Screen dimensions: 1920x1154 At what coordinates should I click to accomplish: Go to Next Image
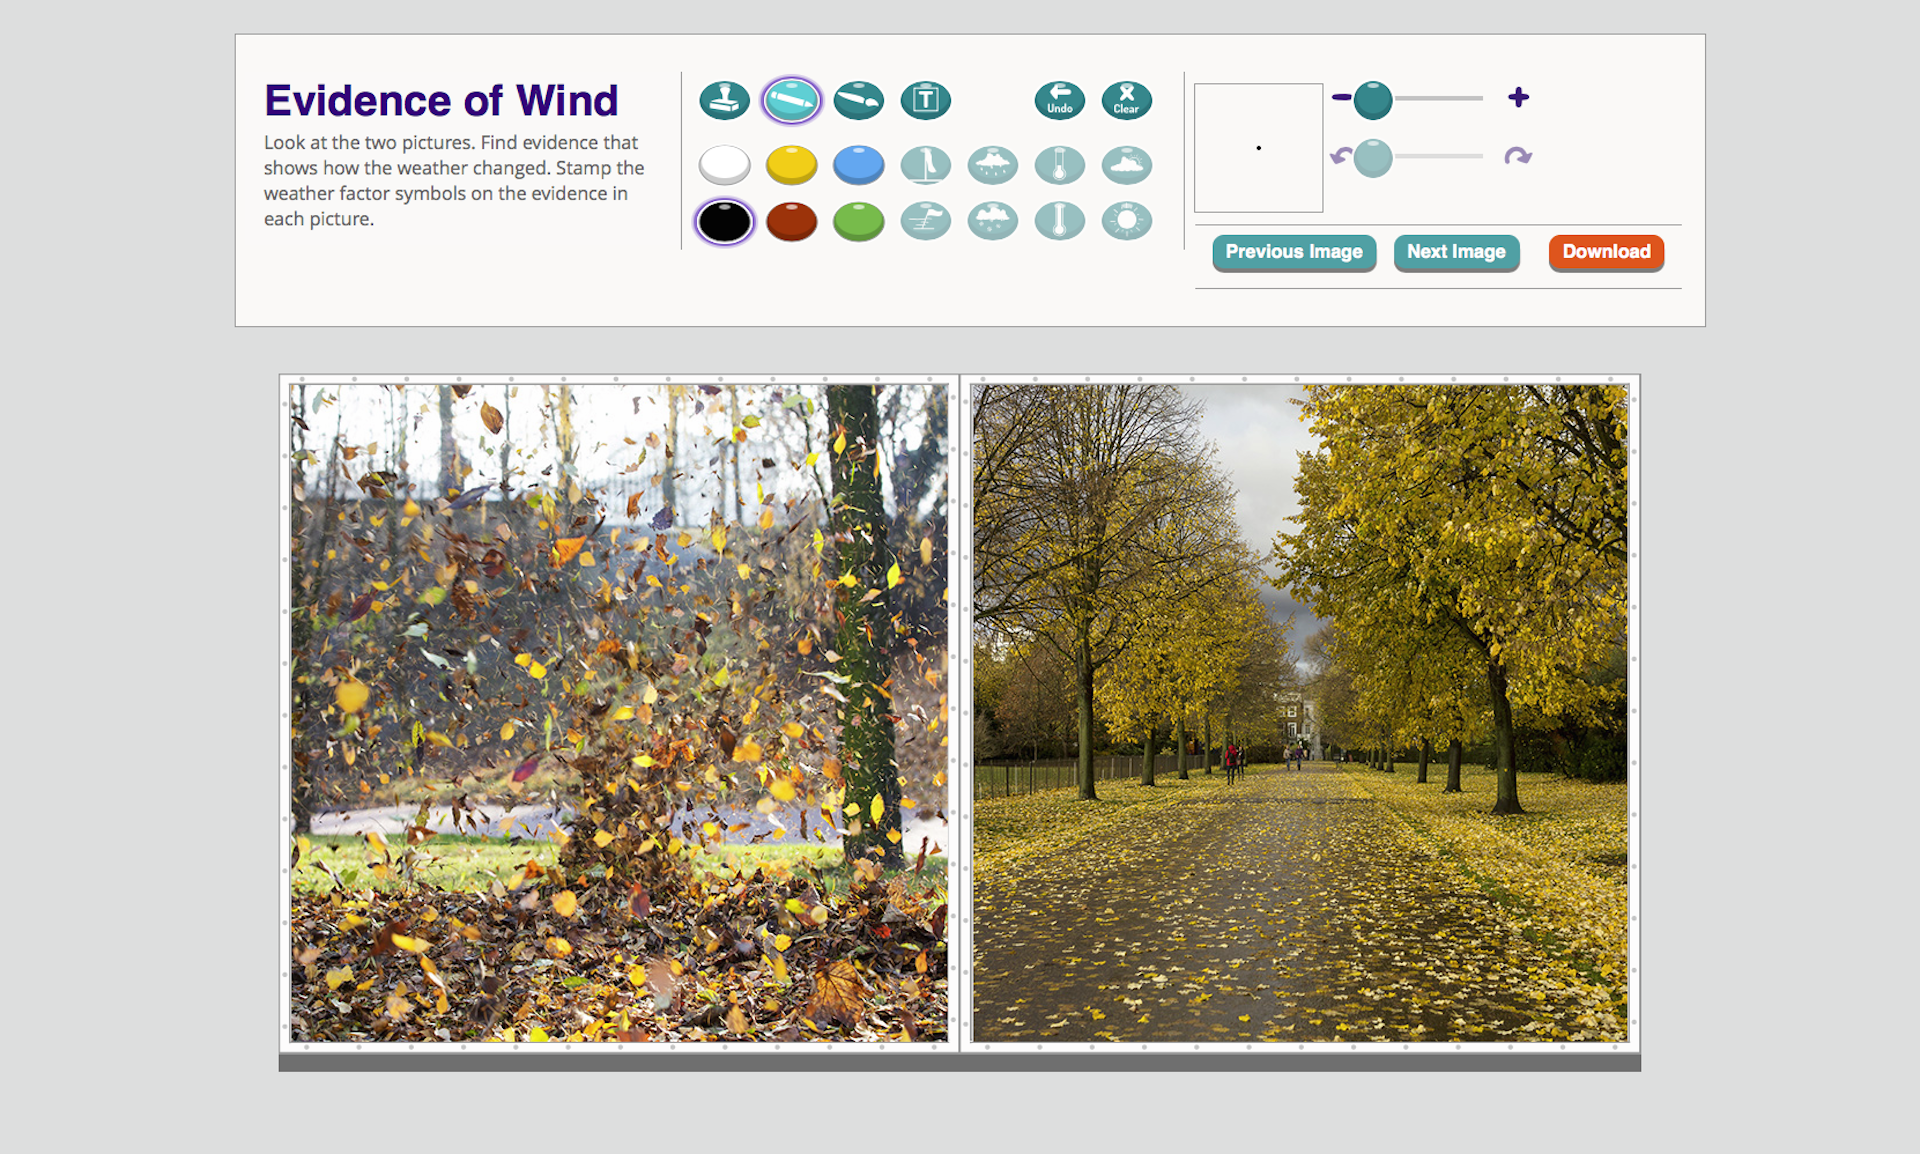click(x=1455, y=252)
